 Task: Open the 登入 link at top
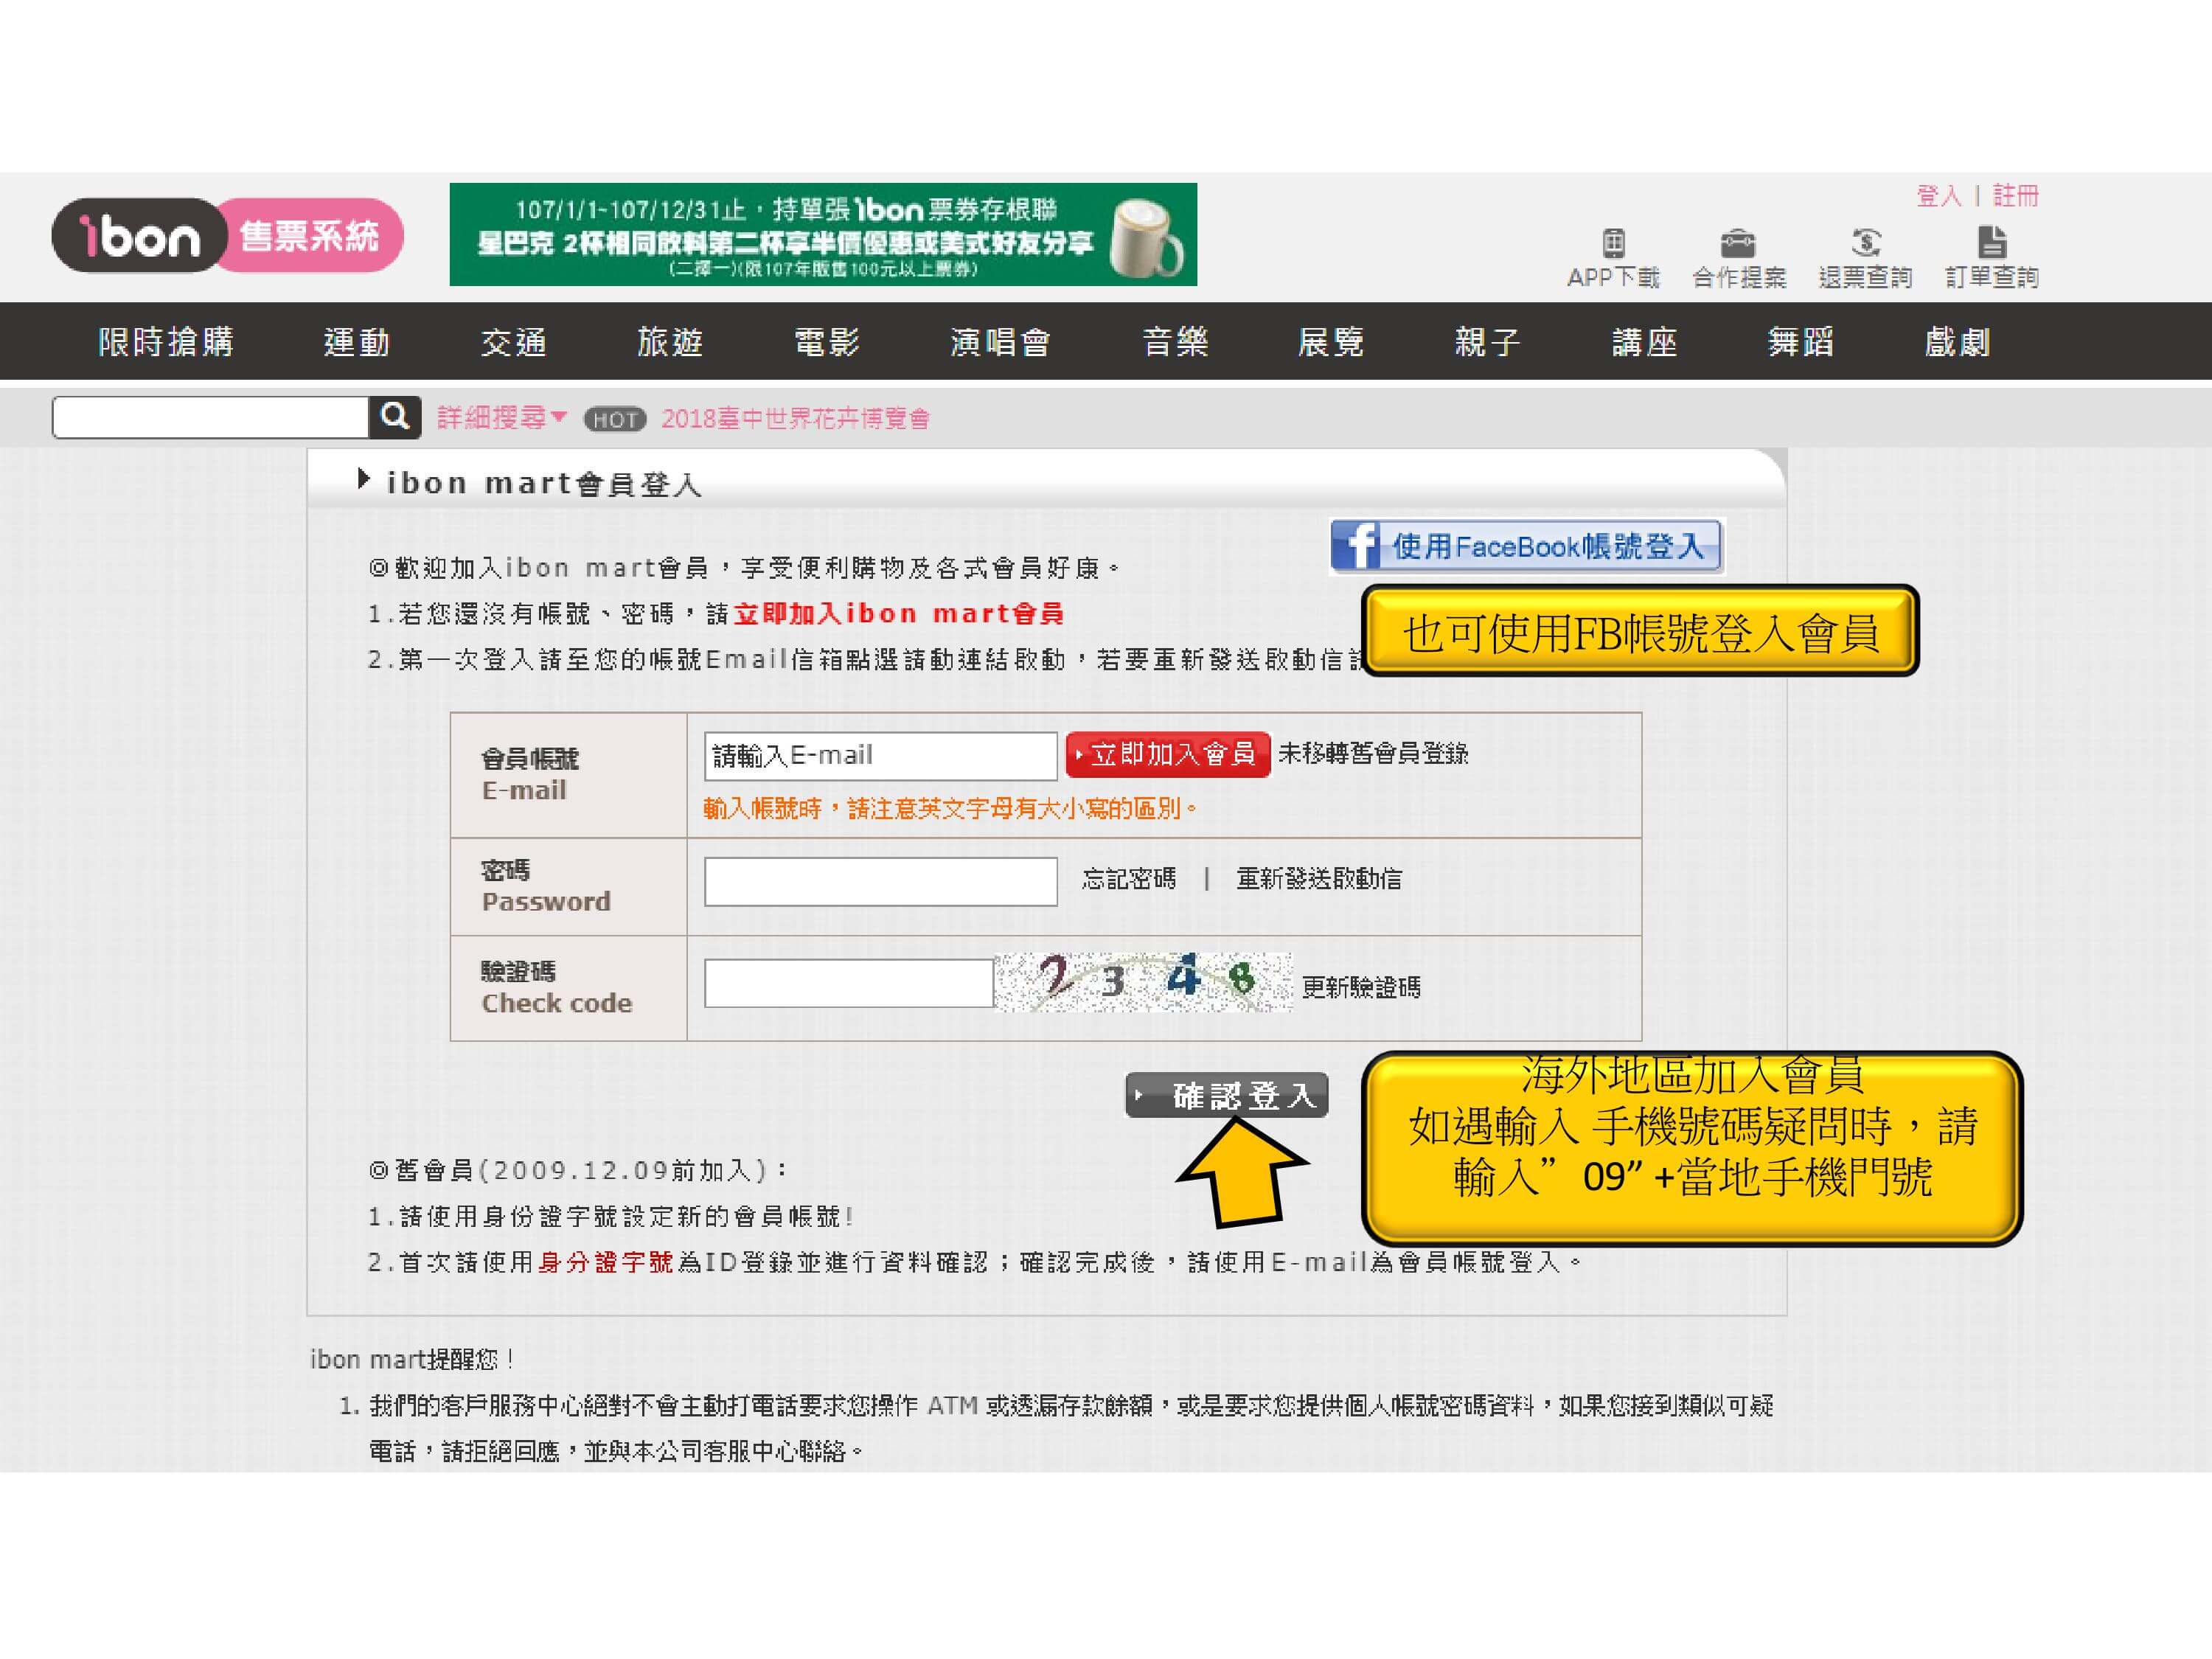click(x=1938, y=196)
